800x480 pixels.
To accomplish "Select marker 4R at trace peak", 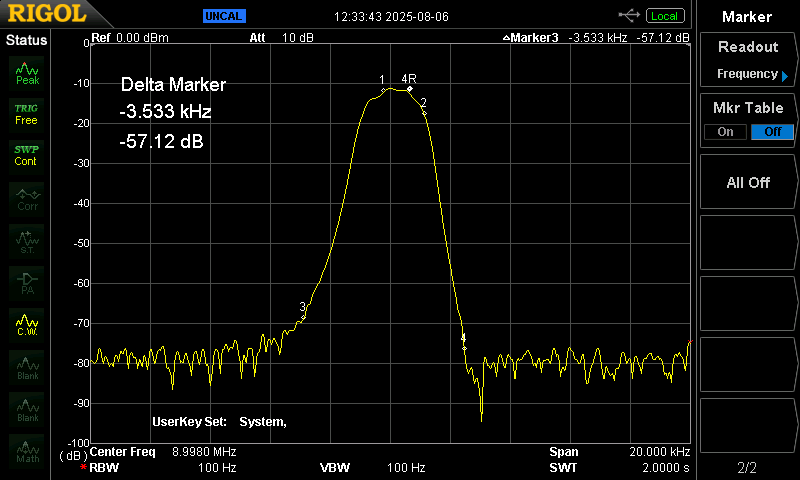I will pos(409,88).
